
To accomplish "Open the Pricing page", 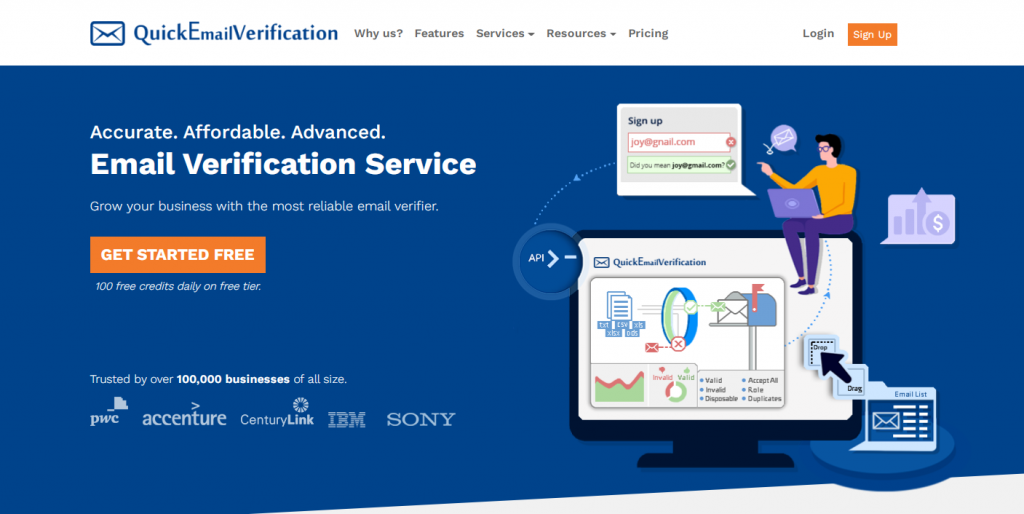I will click(648, 33).
